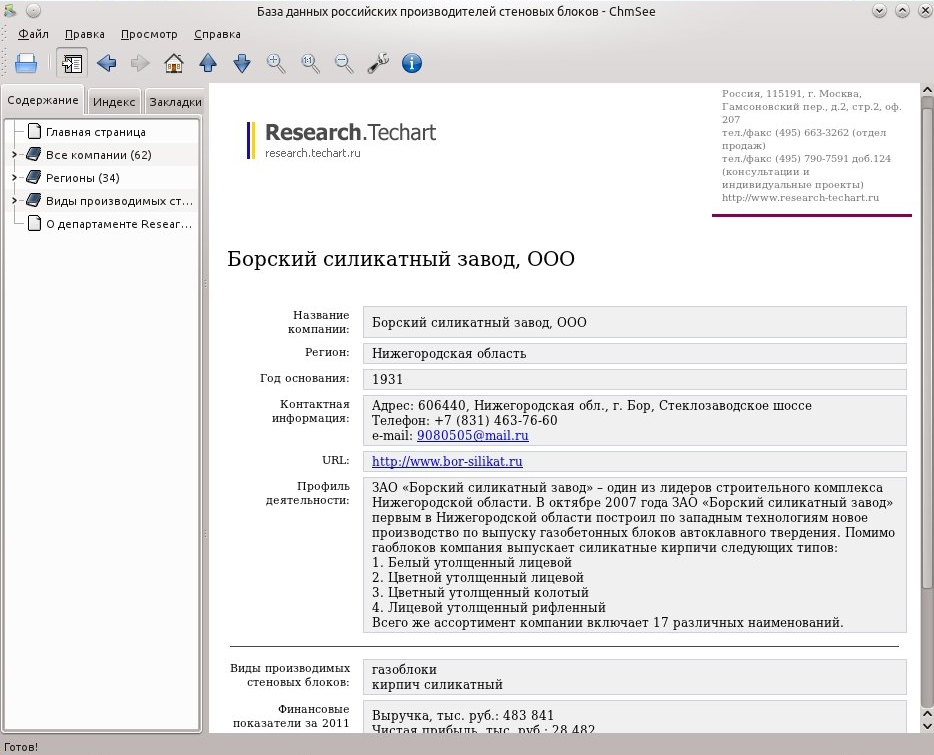This screenshot has height=755, width=934.
Task: Select the Регионы (34) tree item
Action: [x=82, y=178]
